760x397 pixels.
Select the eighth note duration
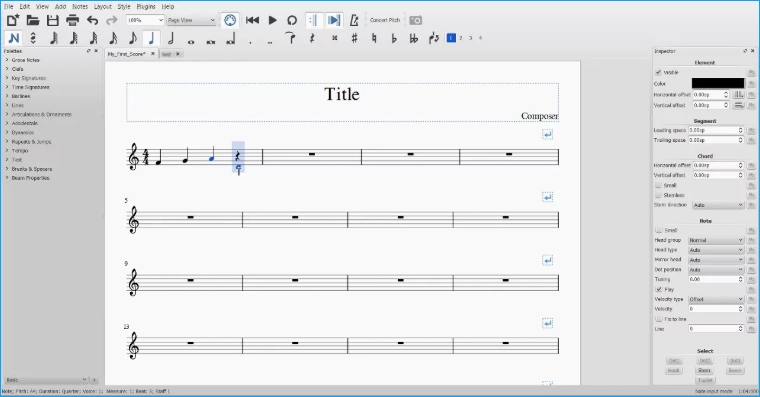132,38
